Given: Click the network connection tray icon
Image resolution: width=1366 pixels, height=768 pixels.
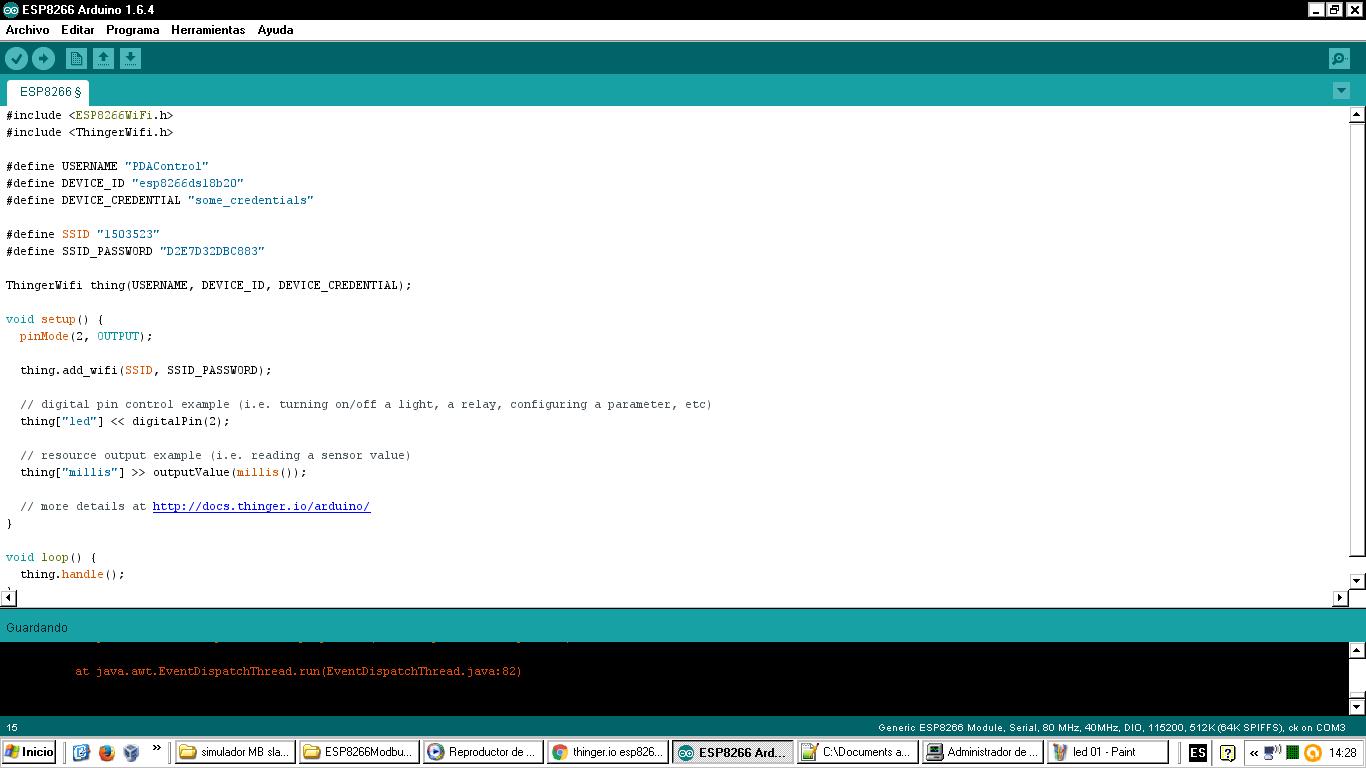Looking at the screenshot, I should tap(1272, 753).
